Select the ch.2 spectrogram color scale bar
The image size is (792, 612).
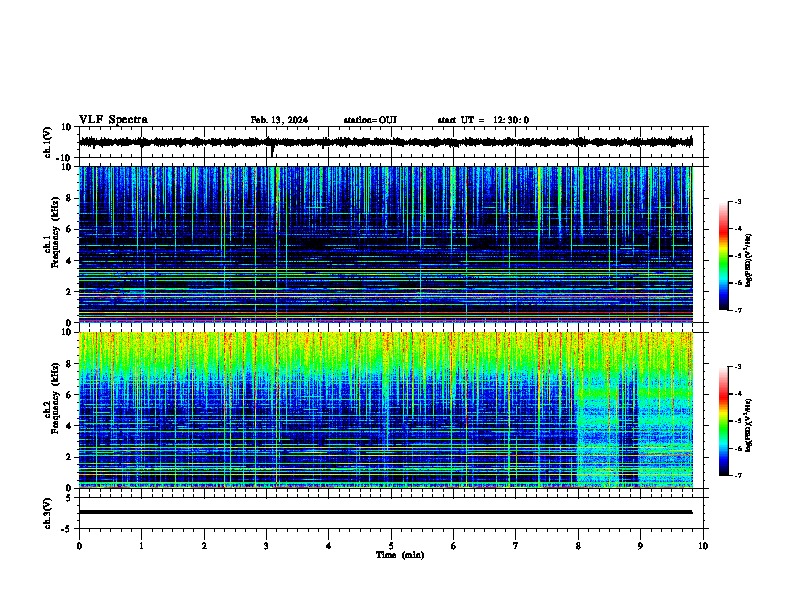(723, 421)
